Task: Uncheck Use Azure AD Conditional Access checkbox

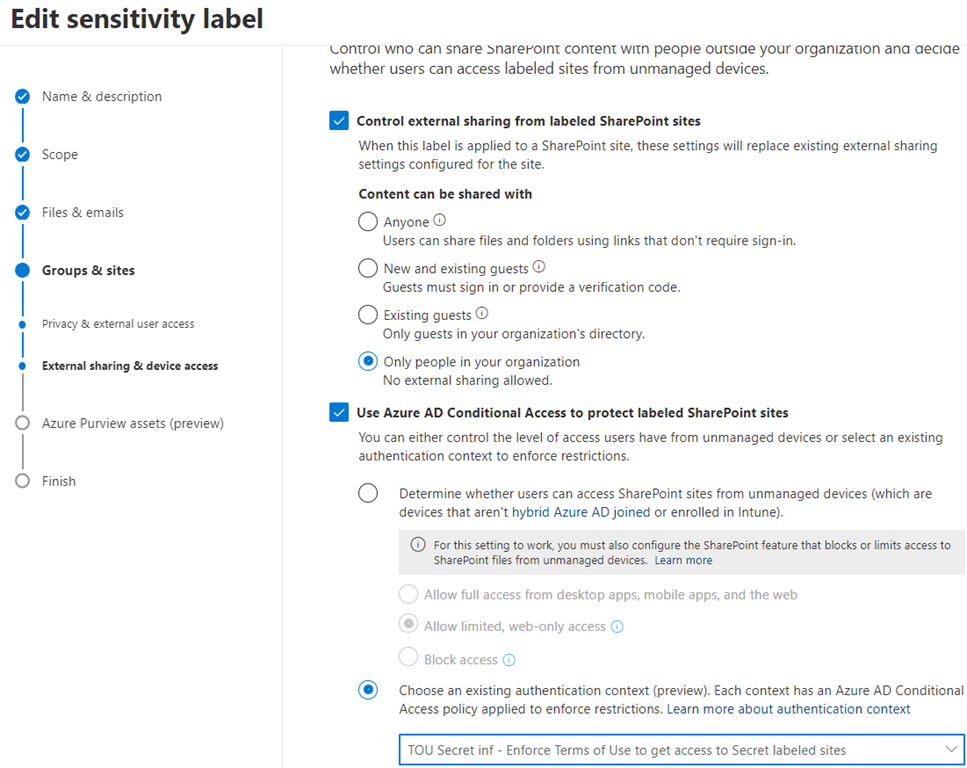Action: pyautogui.click(x=339, y=412)
